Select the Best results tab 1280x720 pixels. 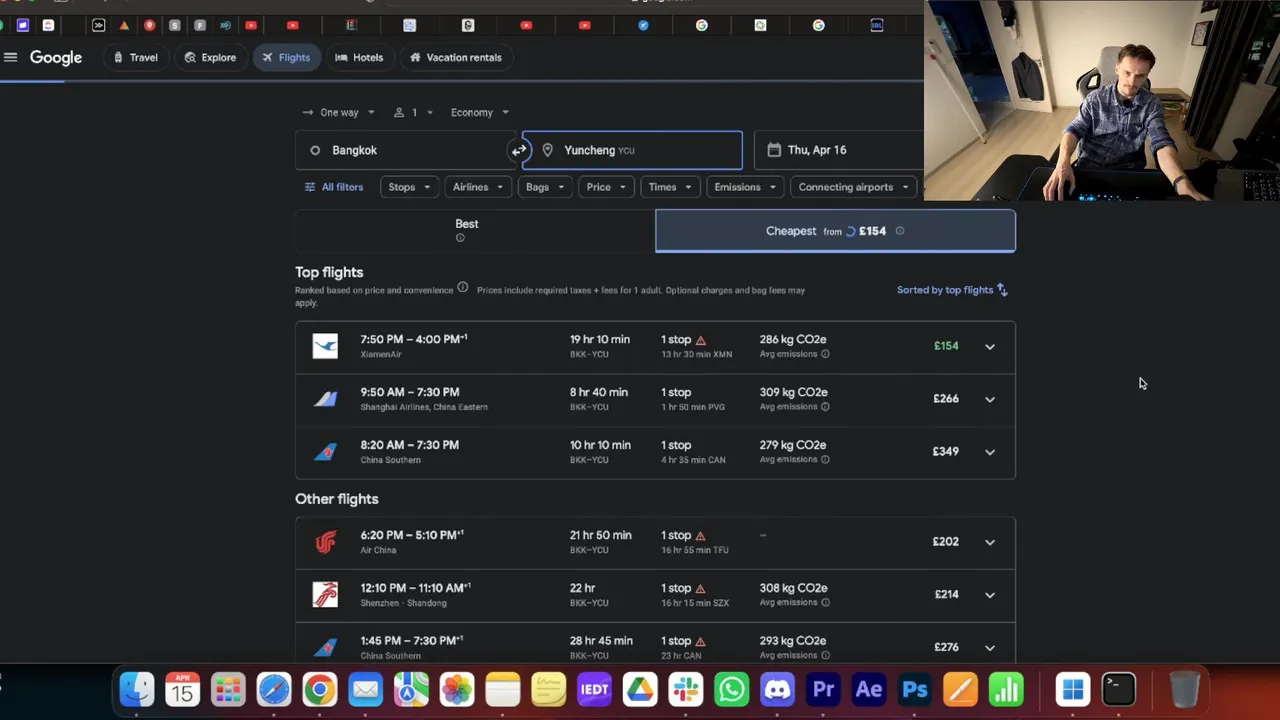click(x=475, y=231)
